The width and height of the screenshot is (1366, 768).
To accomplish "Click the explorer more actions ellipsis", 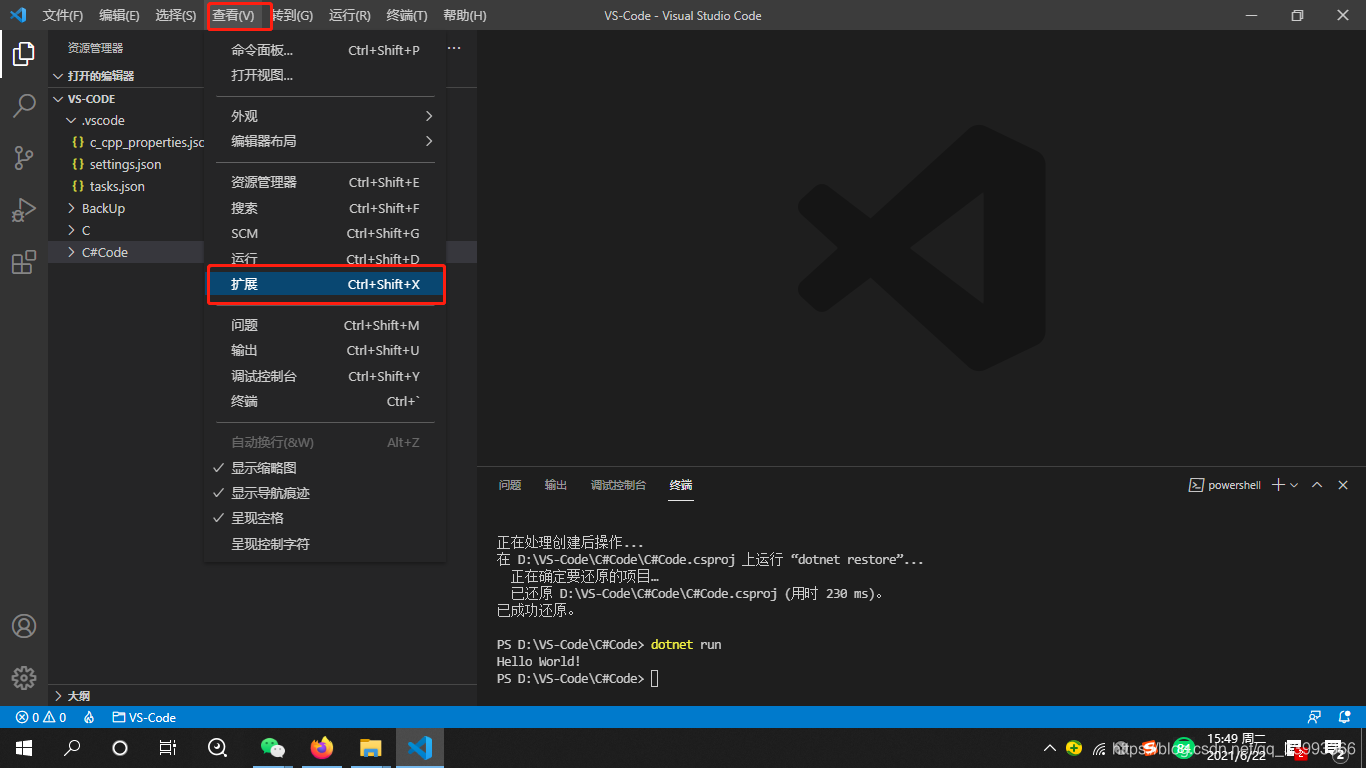I will point(454,48).
